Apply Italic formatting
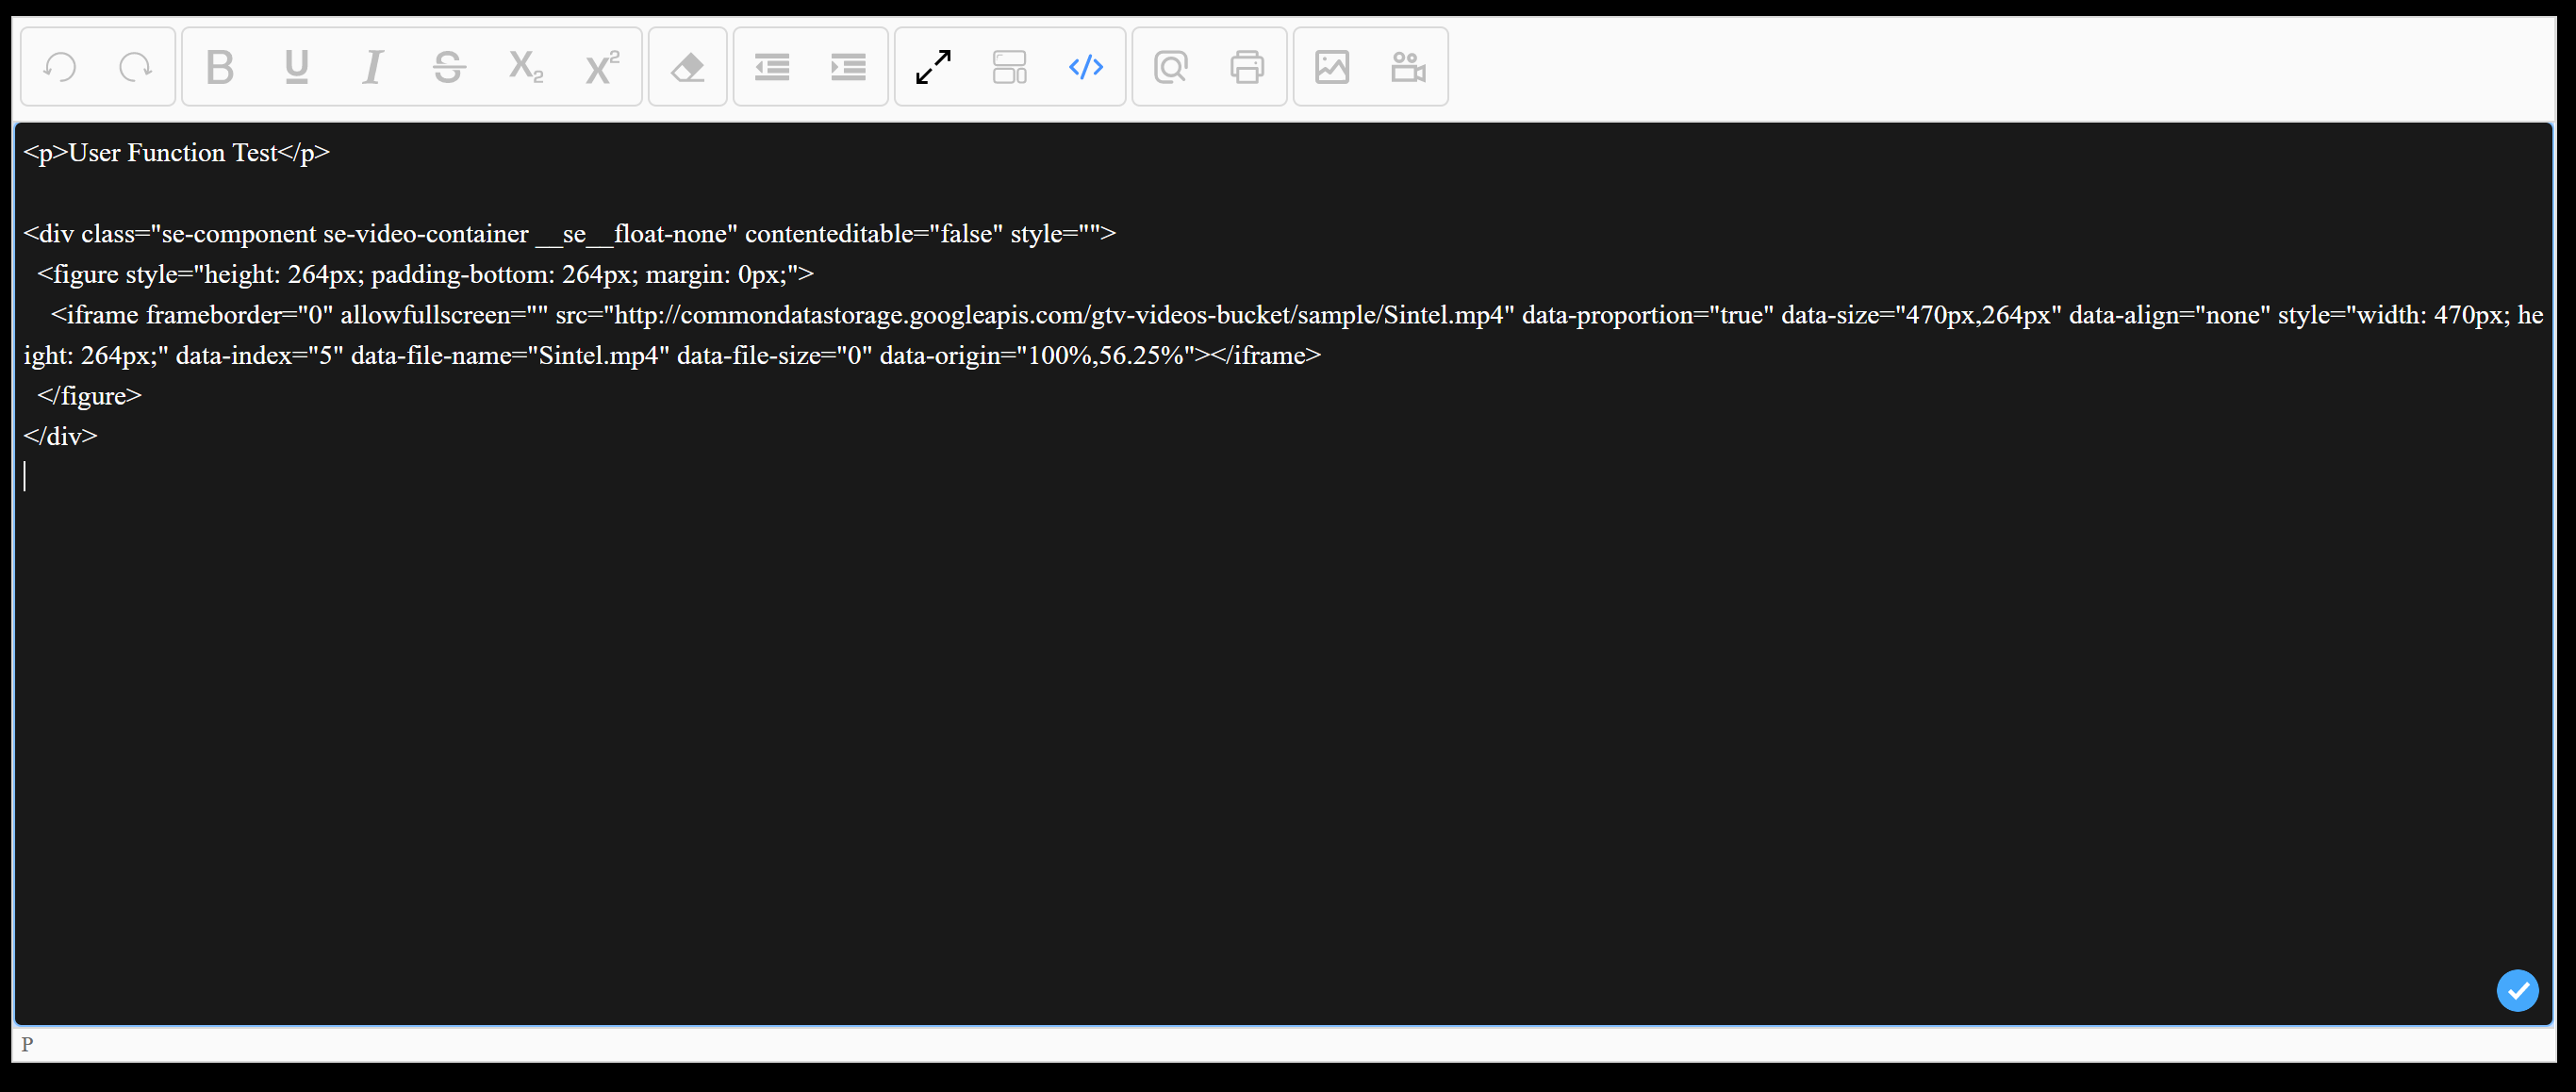Viewport: 2576px width, 1092px height. click(x=372, y=66)
